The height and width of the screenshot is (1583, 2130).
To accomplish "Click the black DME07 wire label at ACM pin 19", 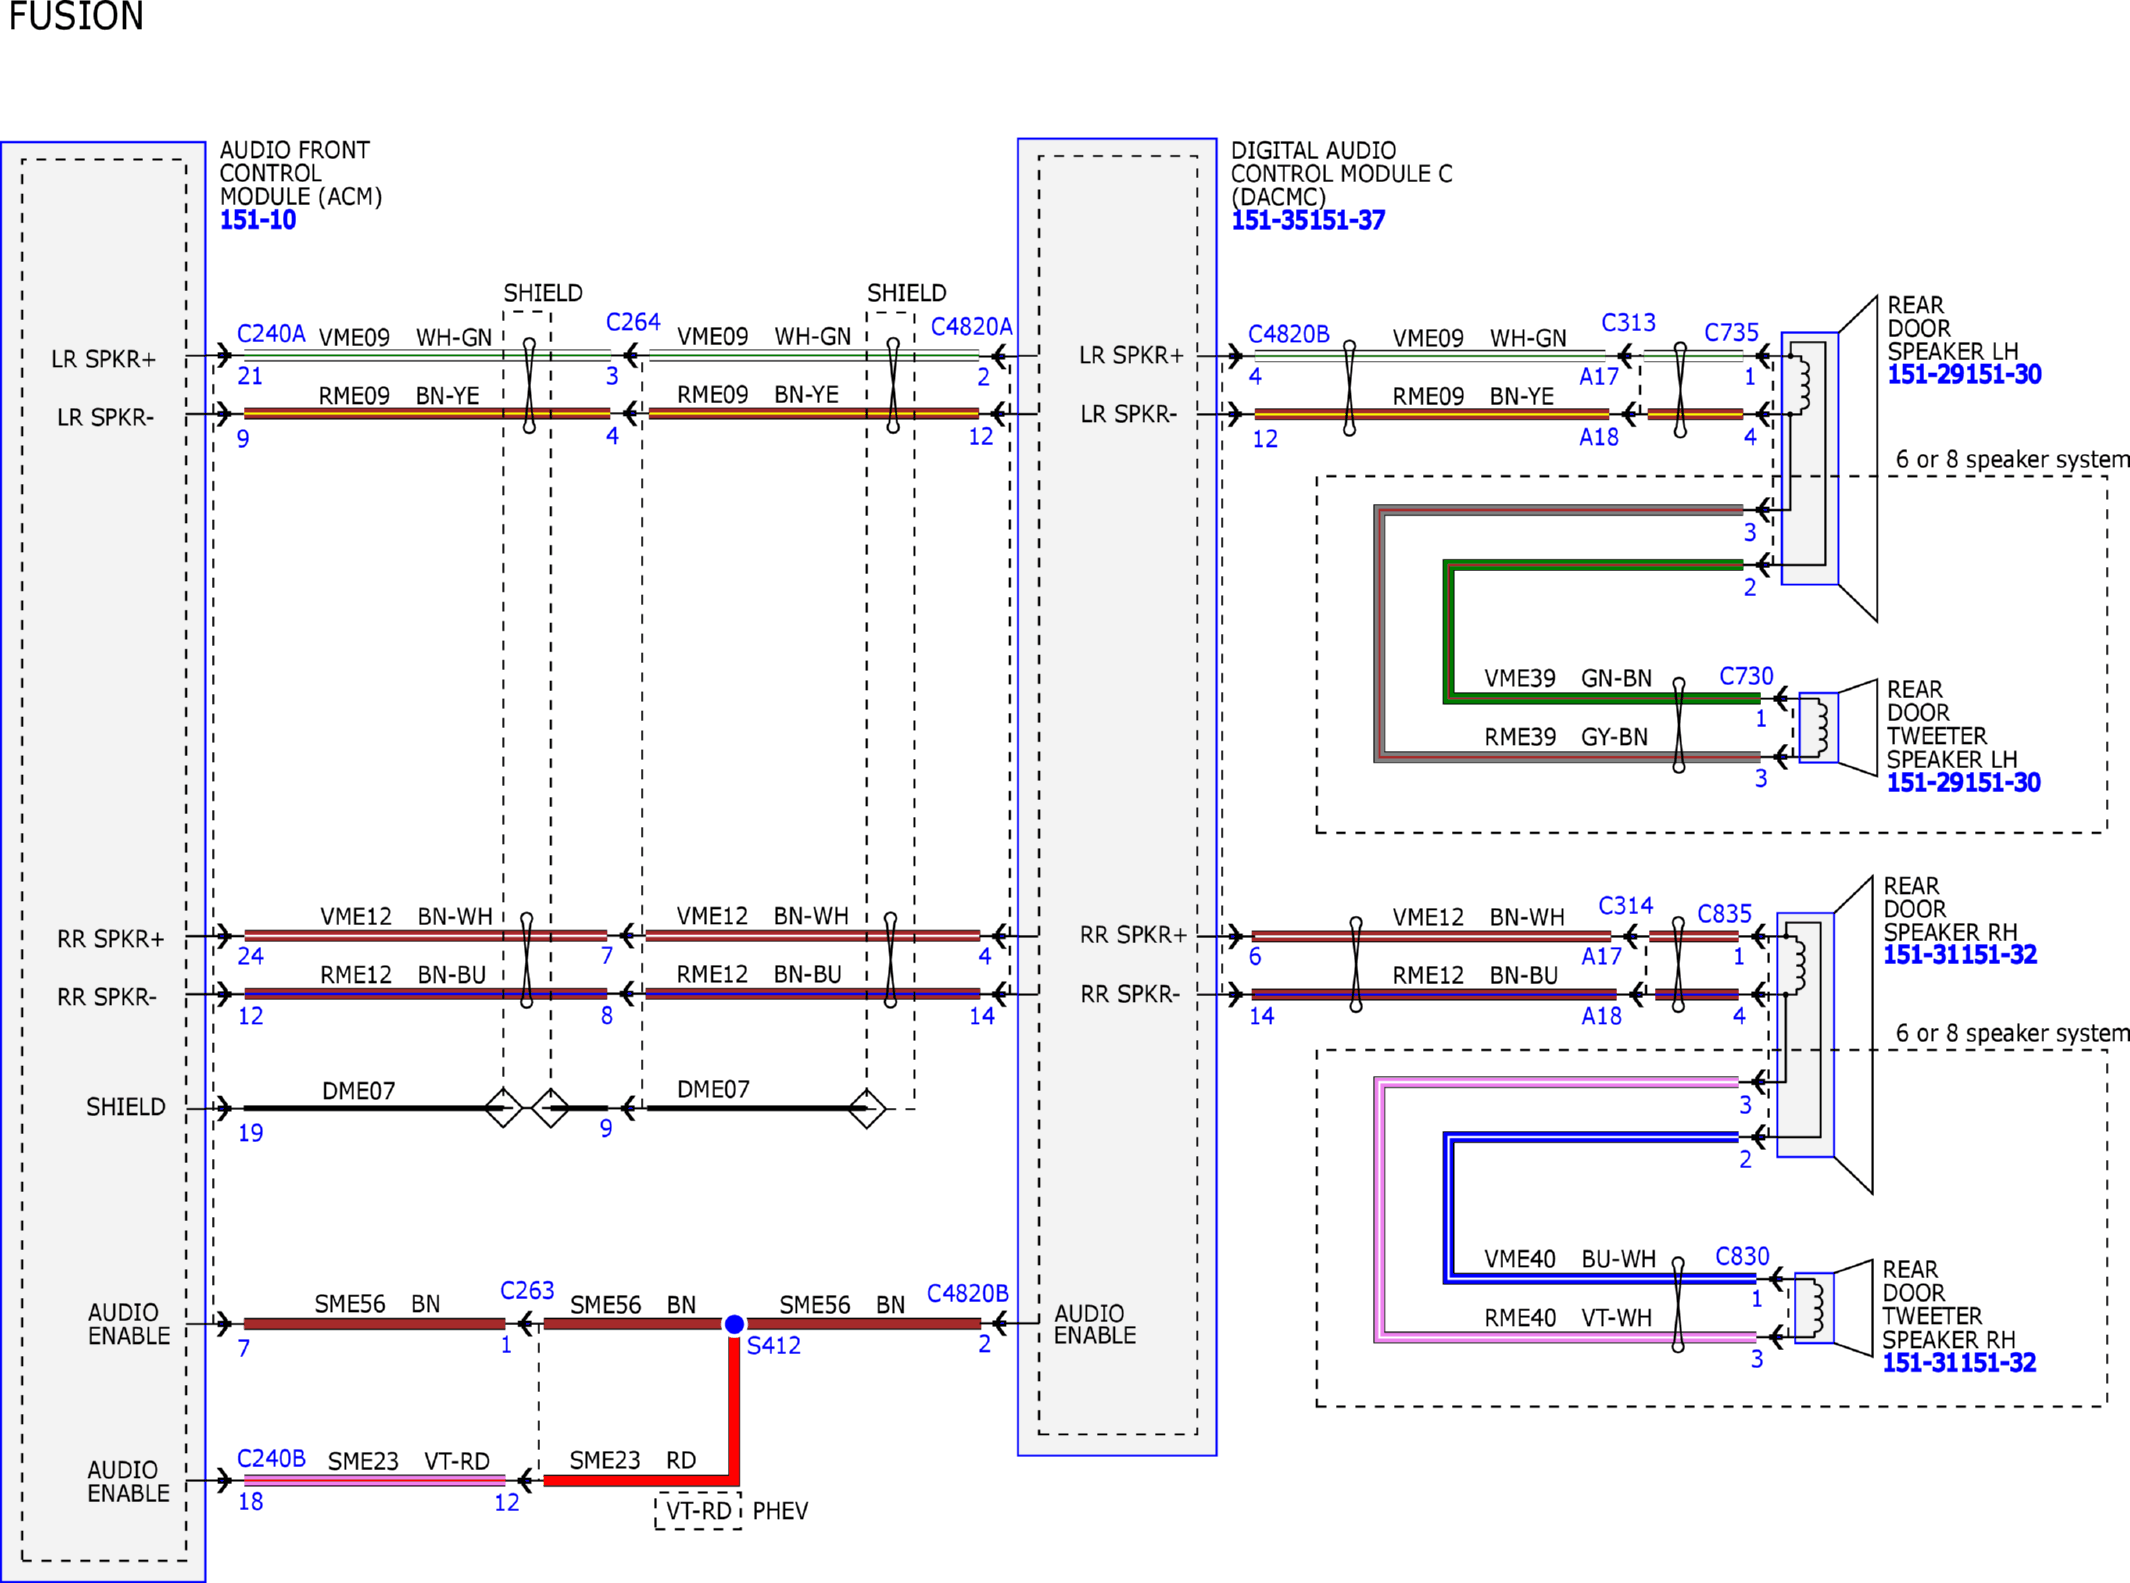I will click(359, 1091).
